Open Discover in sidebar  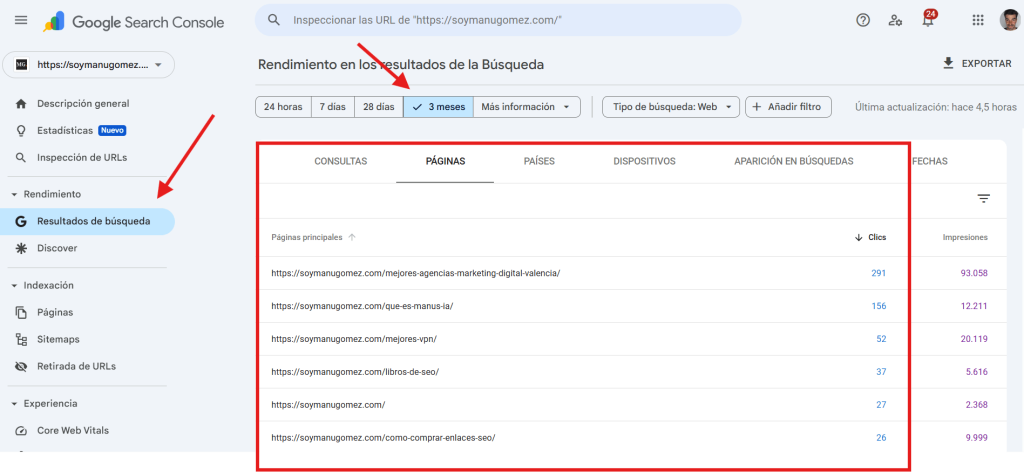(57, 248)
